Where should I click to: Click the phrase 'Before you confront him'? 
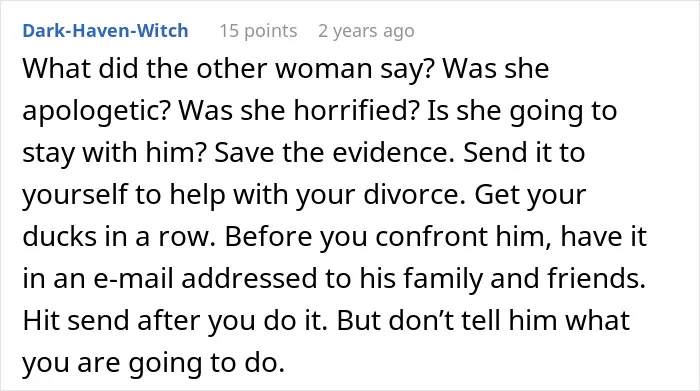pyautogui.click(x=388, y=237)
